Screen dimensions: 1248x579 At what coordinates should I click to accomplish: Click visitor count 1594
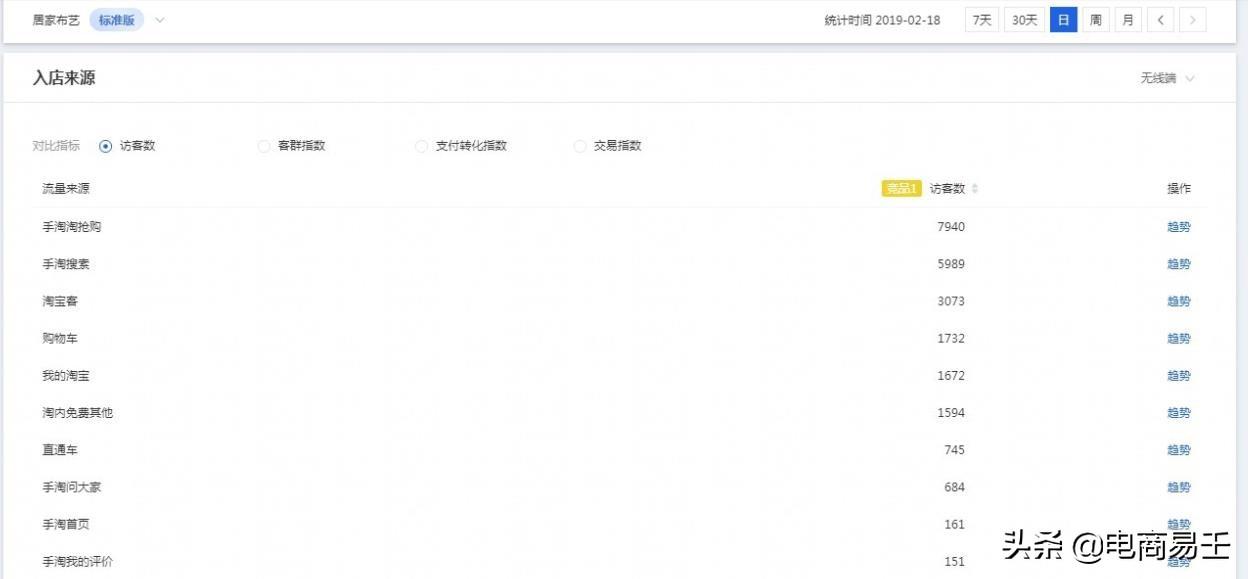point(951,413)
